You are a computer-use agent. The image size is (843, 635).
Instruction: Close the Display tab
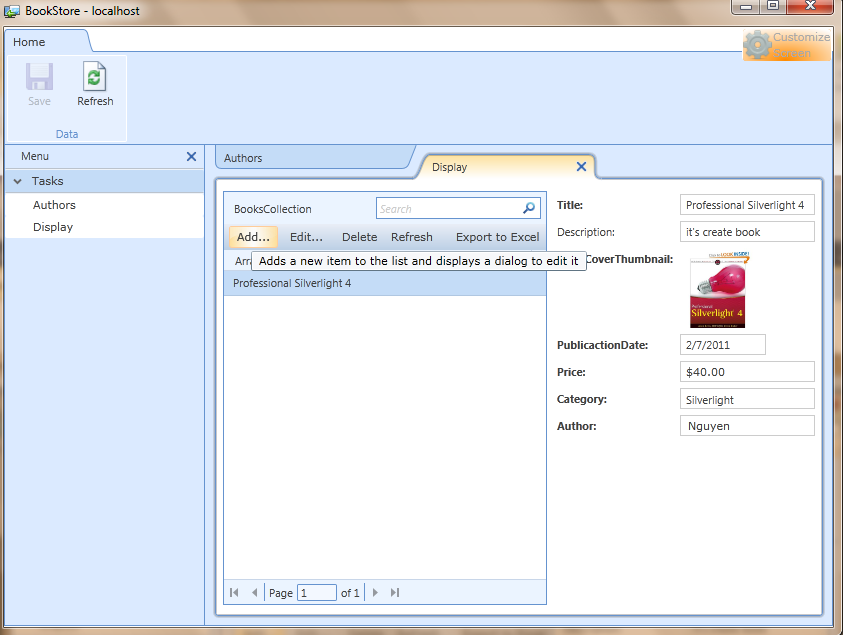[x=582, y=167]
